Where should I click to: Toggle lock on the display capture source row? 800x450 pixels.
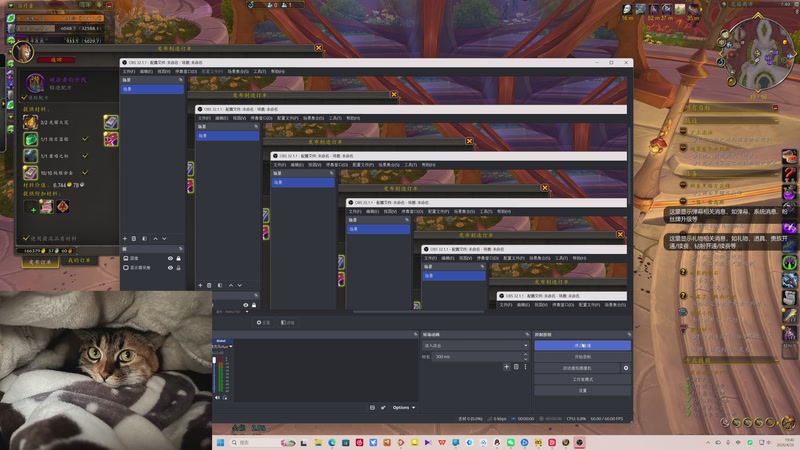(179, 267)
